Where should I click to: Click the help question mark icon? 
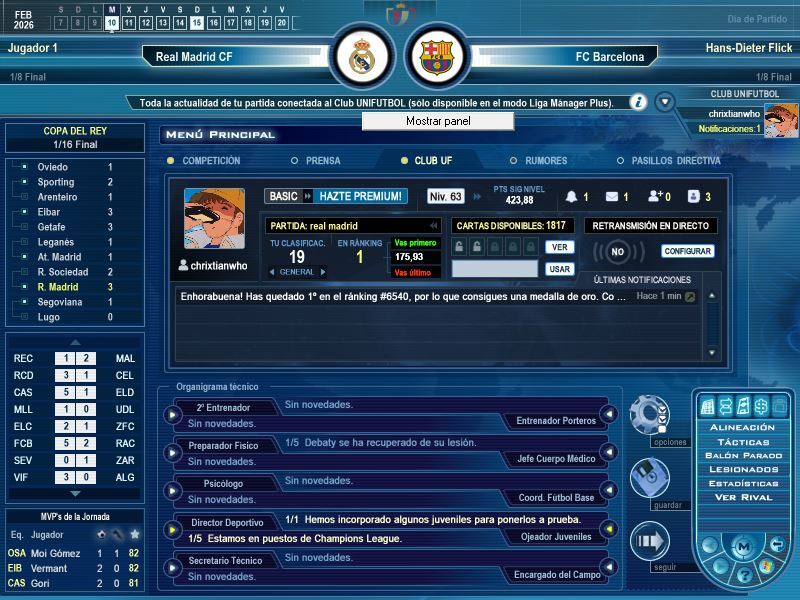[x=743, y=576]
